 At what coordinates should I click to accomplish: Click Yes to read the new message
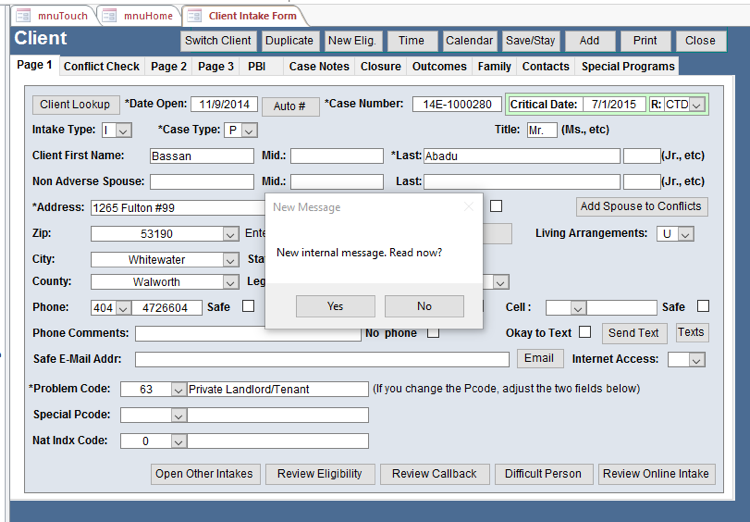pos(335,306)
